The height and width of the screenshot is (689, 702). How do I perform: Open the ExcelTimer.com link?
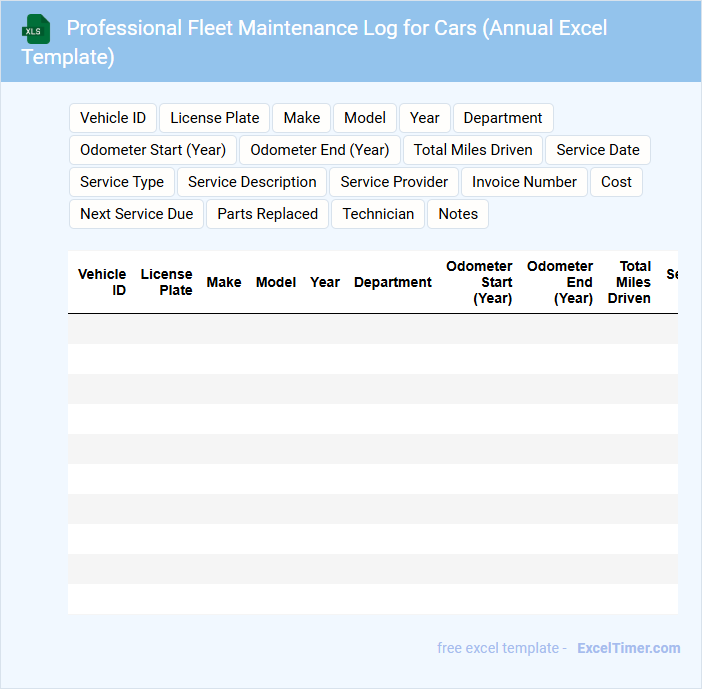point(629,648)
